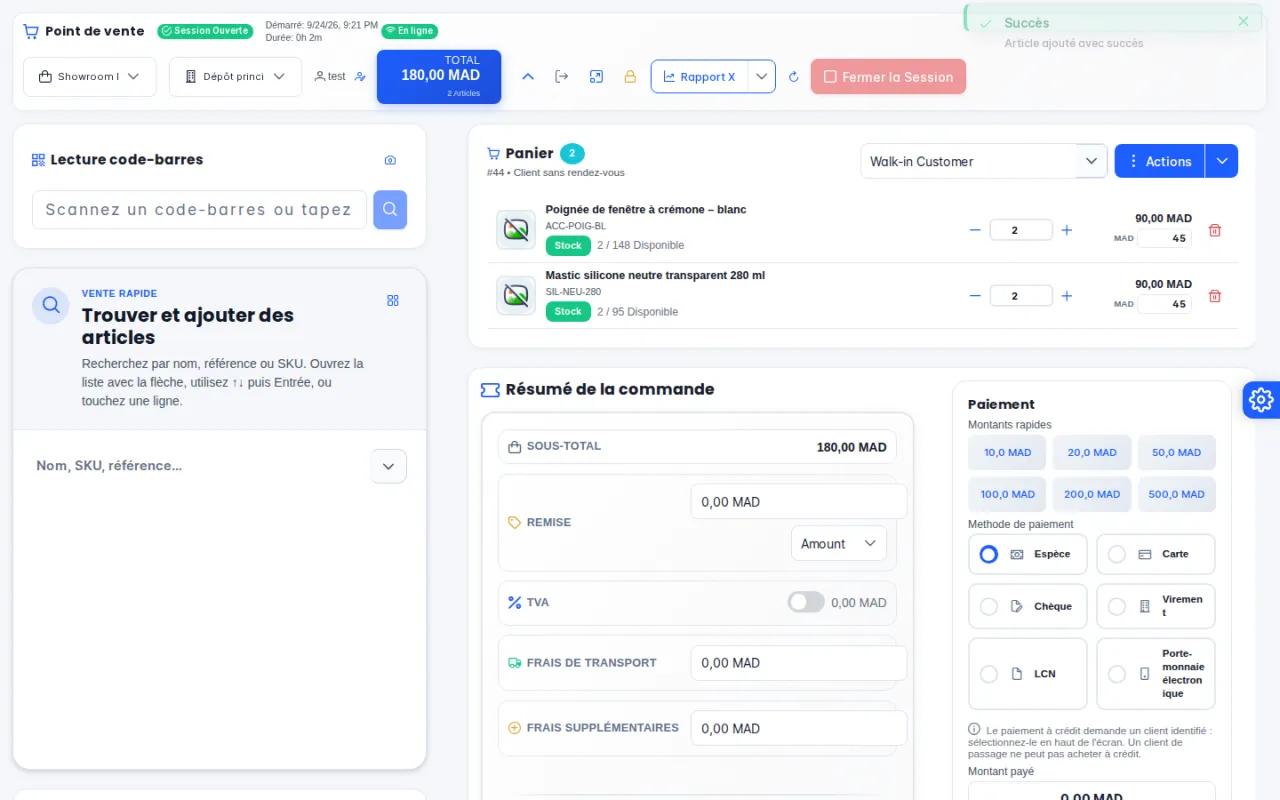Decrease quantity of Poignée de fenêtre
The width and height of the screenshot is (1280, 800).
[975, 230]
